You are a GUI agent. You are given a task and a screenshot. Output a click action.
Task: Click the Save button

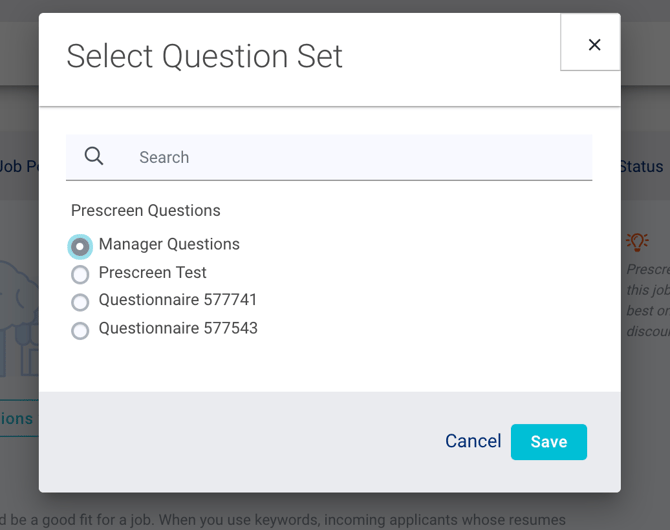548,442
